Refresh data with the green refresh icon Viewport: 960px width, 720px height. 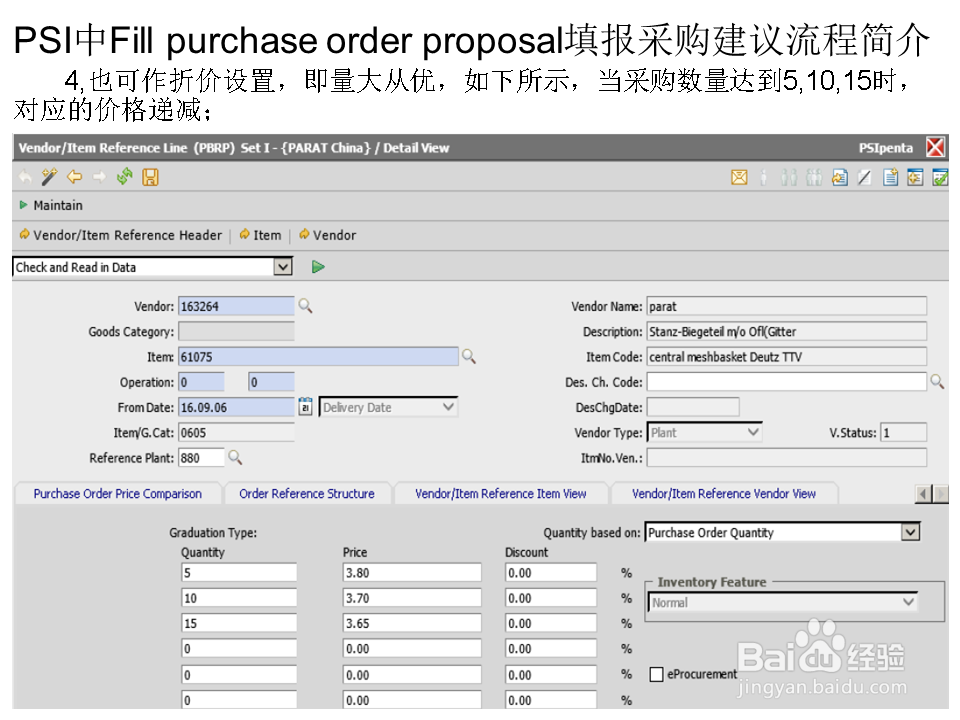[x=125, y=177]
